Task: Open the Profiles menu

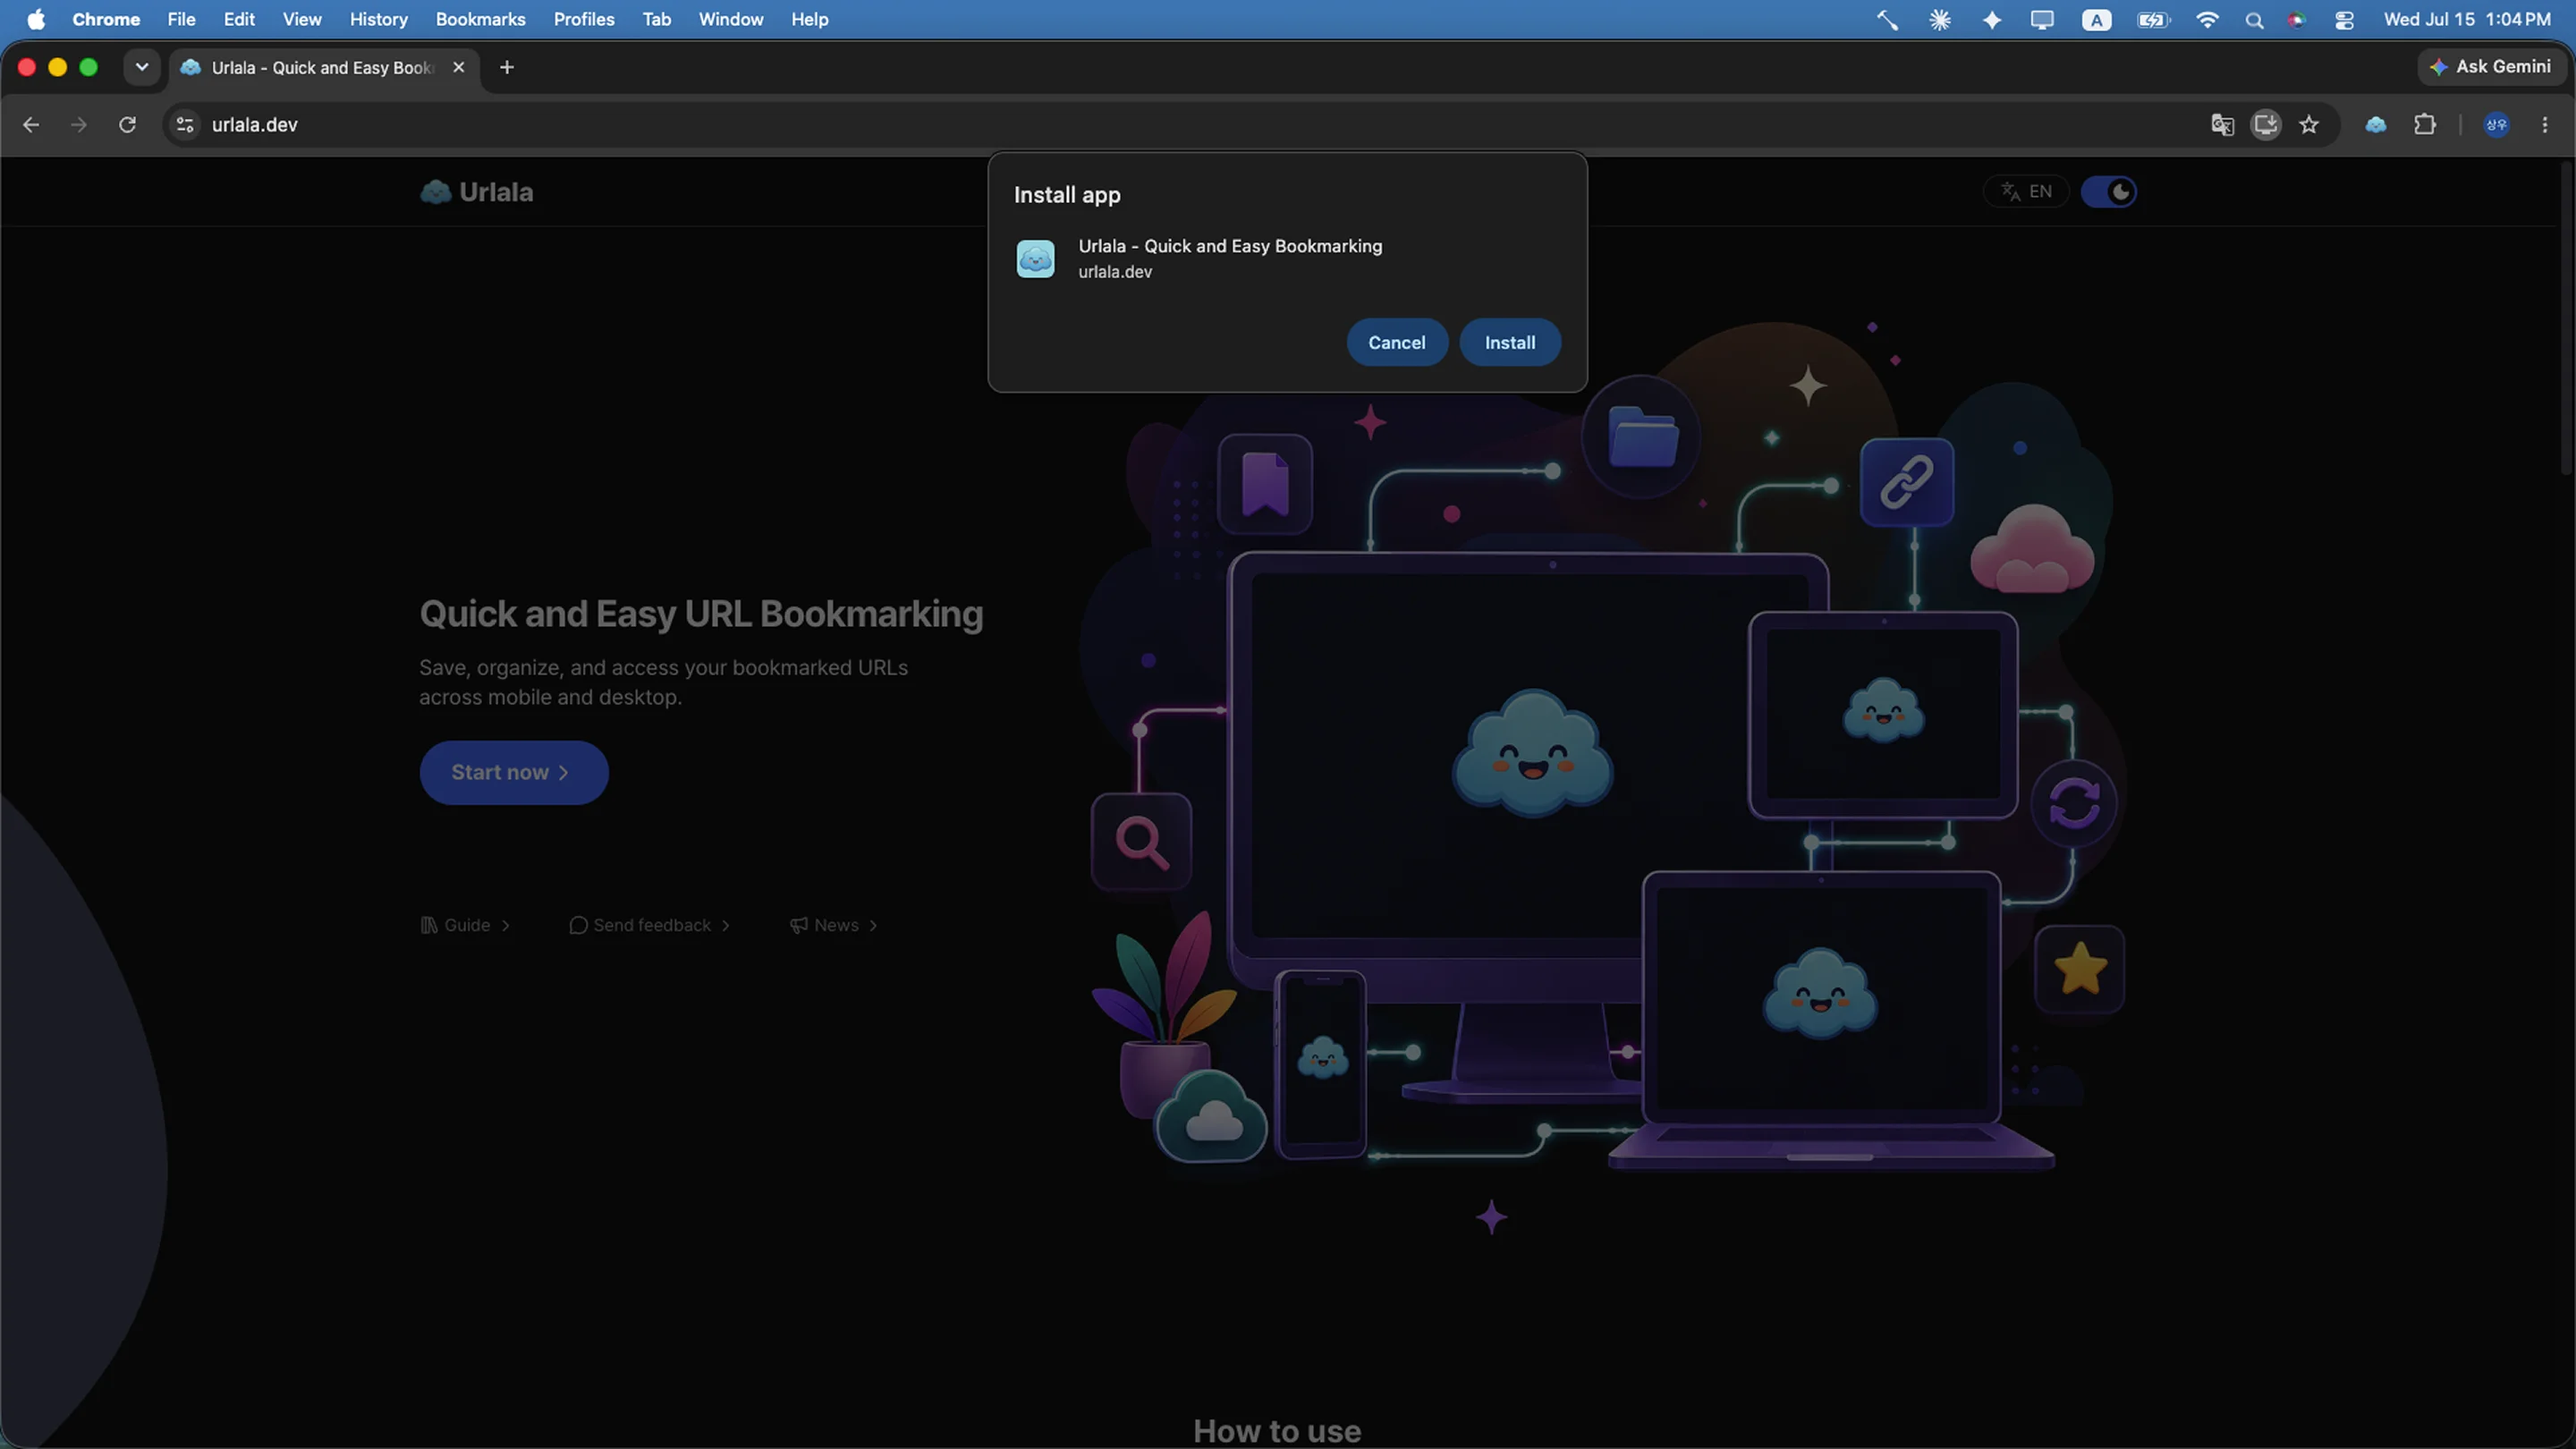Action: pos(584,19)
